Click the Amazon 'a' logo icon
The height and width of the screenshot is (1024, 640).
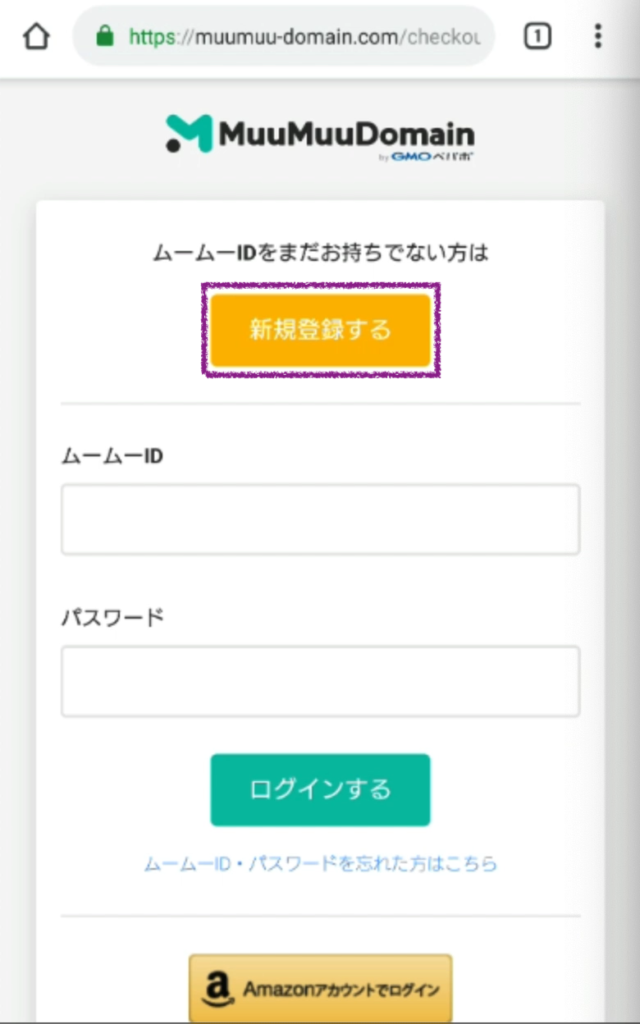(215, 990)
